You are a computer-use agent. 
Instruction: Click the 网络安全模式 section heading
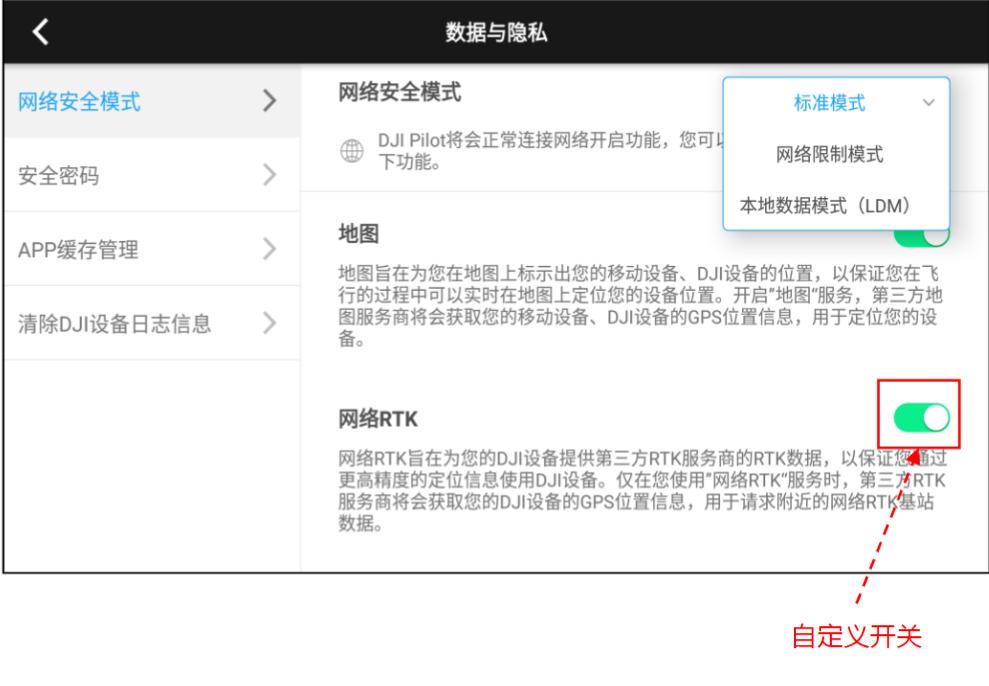[x=400, y=92]
